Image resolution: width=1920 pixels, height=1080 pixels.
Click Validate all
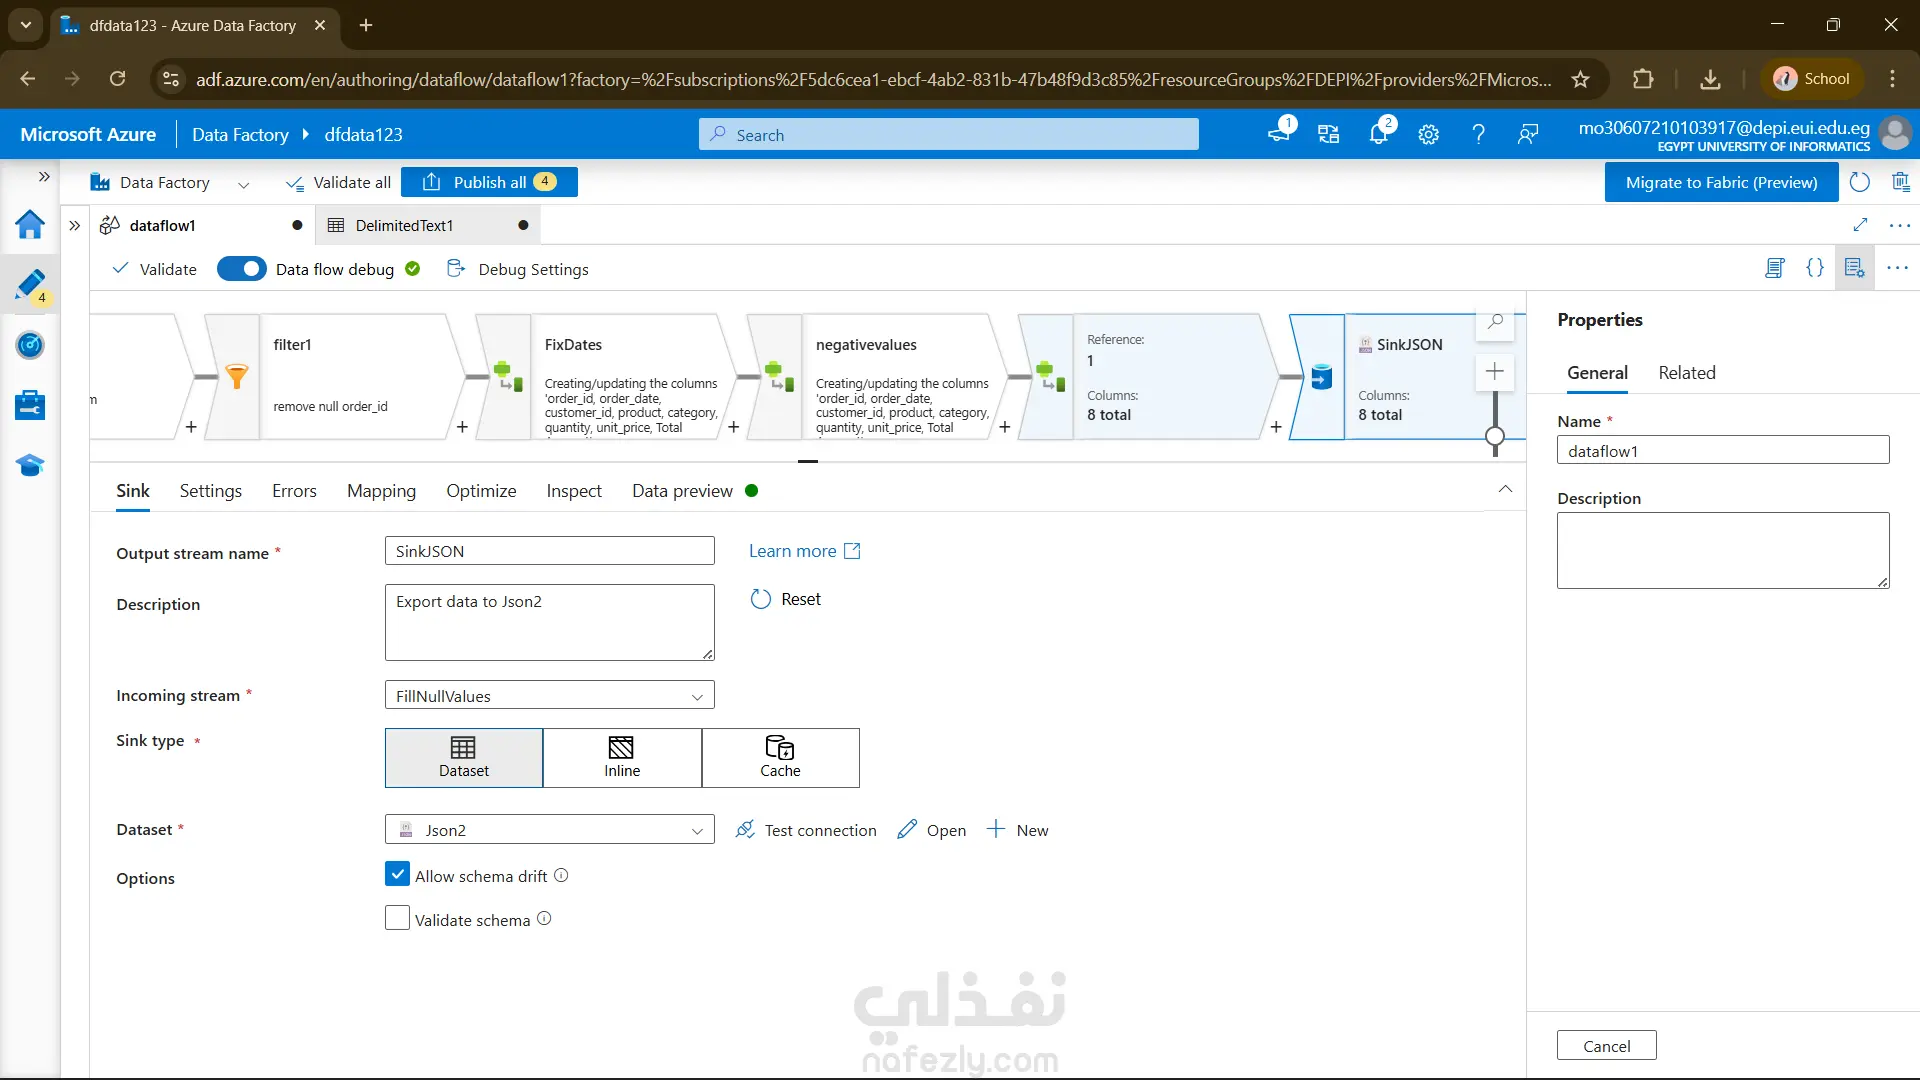click(338, 183)
